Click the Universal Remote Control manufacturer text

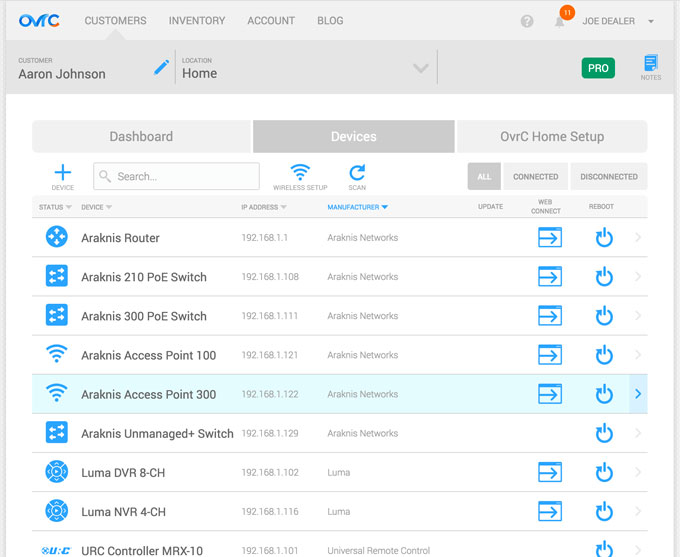[x=379, y=550]
